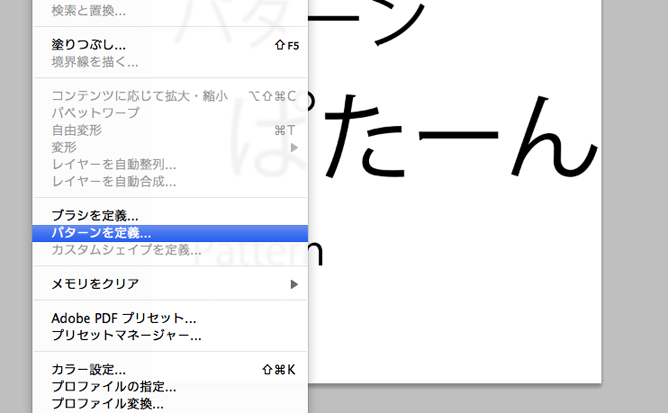668x413 pixels.
Task: Choose レイヤーを自動合成... entry
Action: click(x=170, y=182)
